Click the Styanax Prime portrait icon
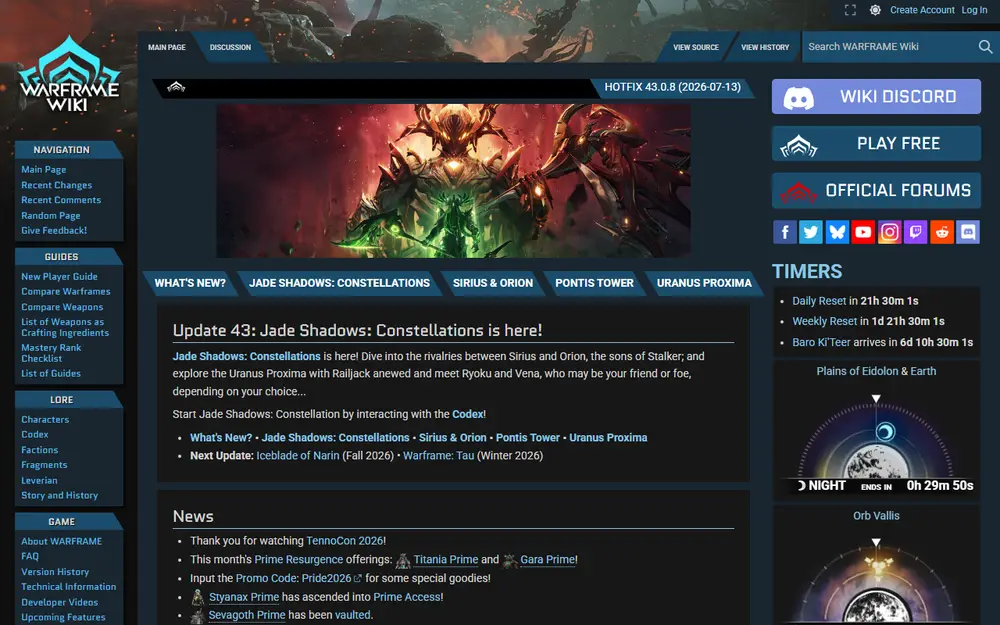1000x625 pixels. tap(198, 598)
